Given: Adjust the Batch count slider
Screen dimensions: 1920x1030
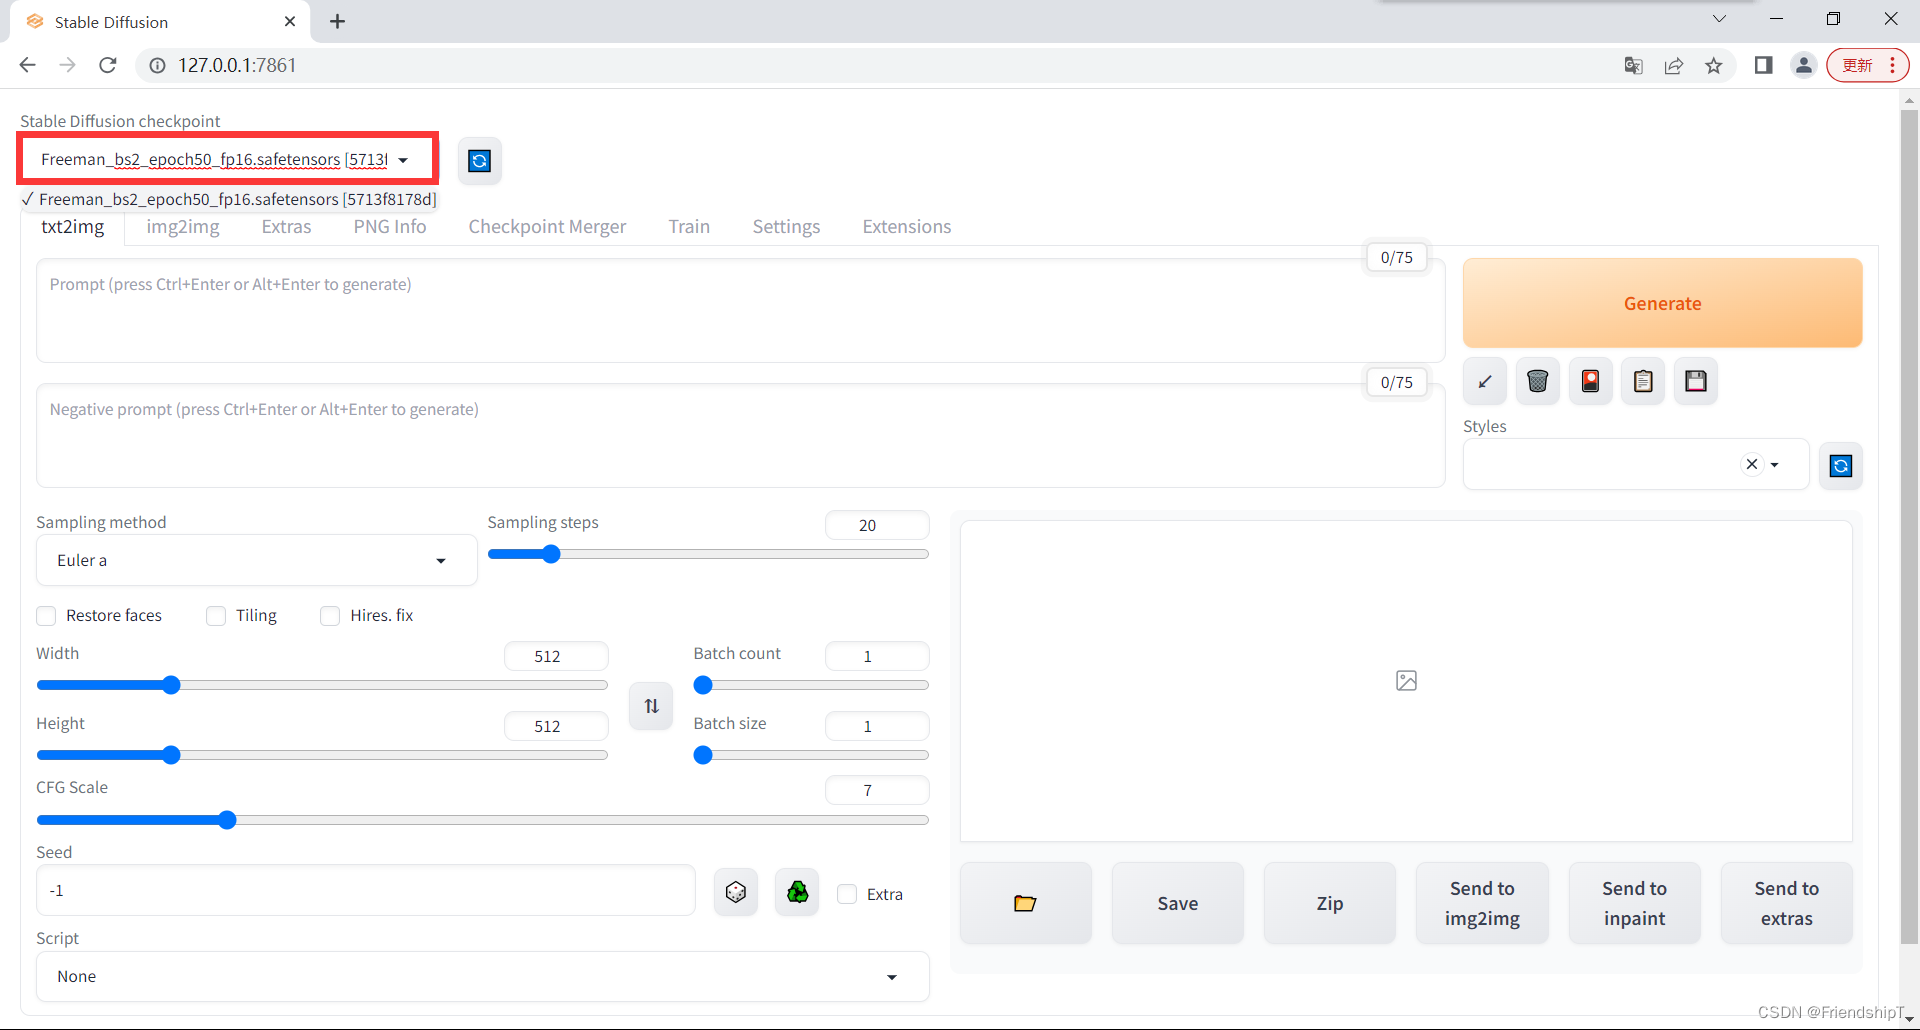Looking at the screenshot, I should click(811, 685).
